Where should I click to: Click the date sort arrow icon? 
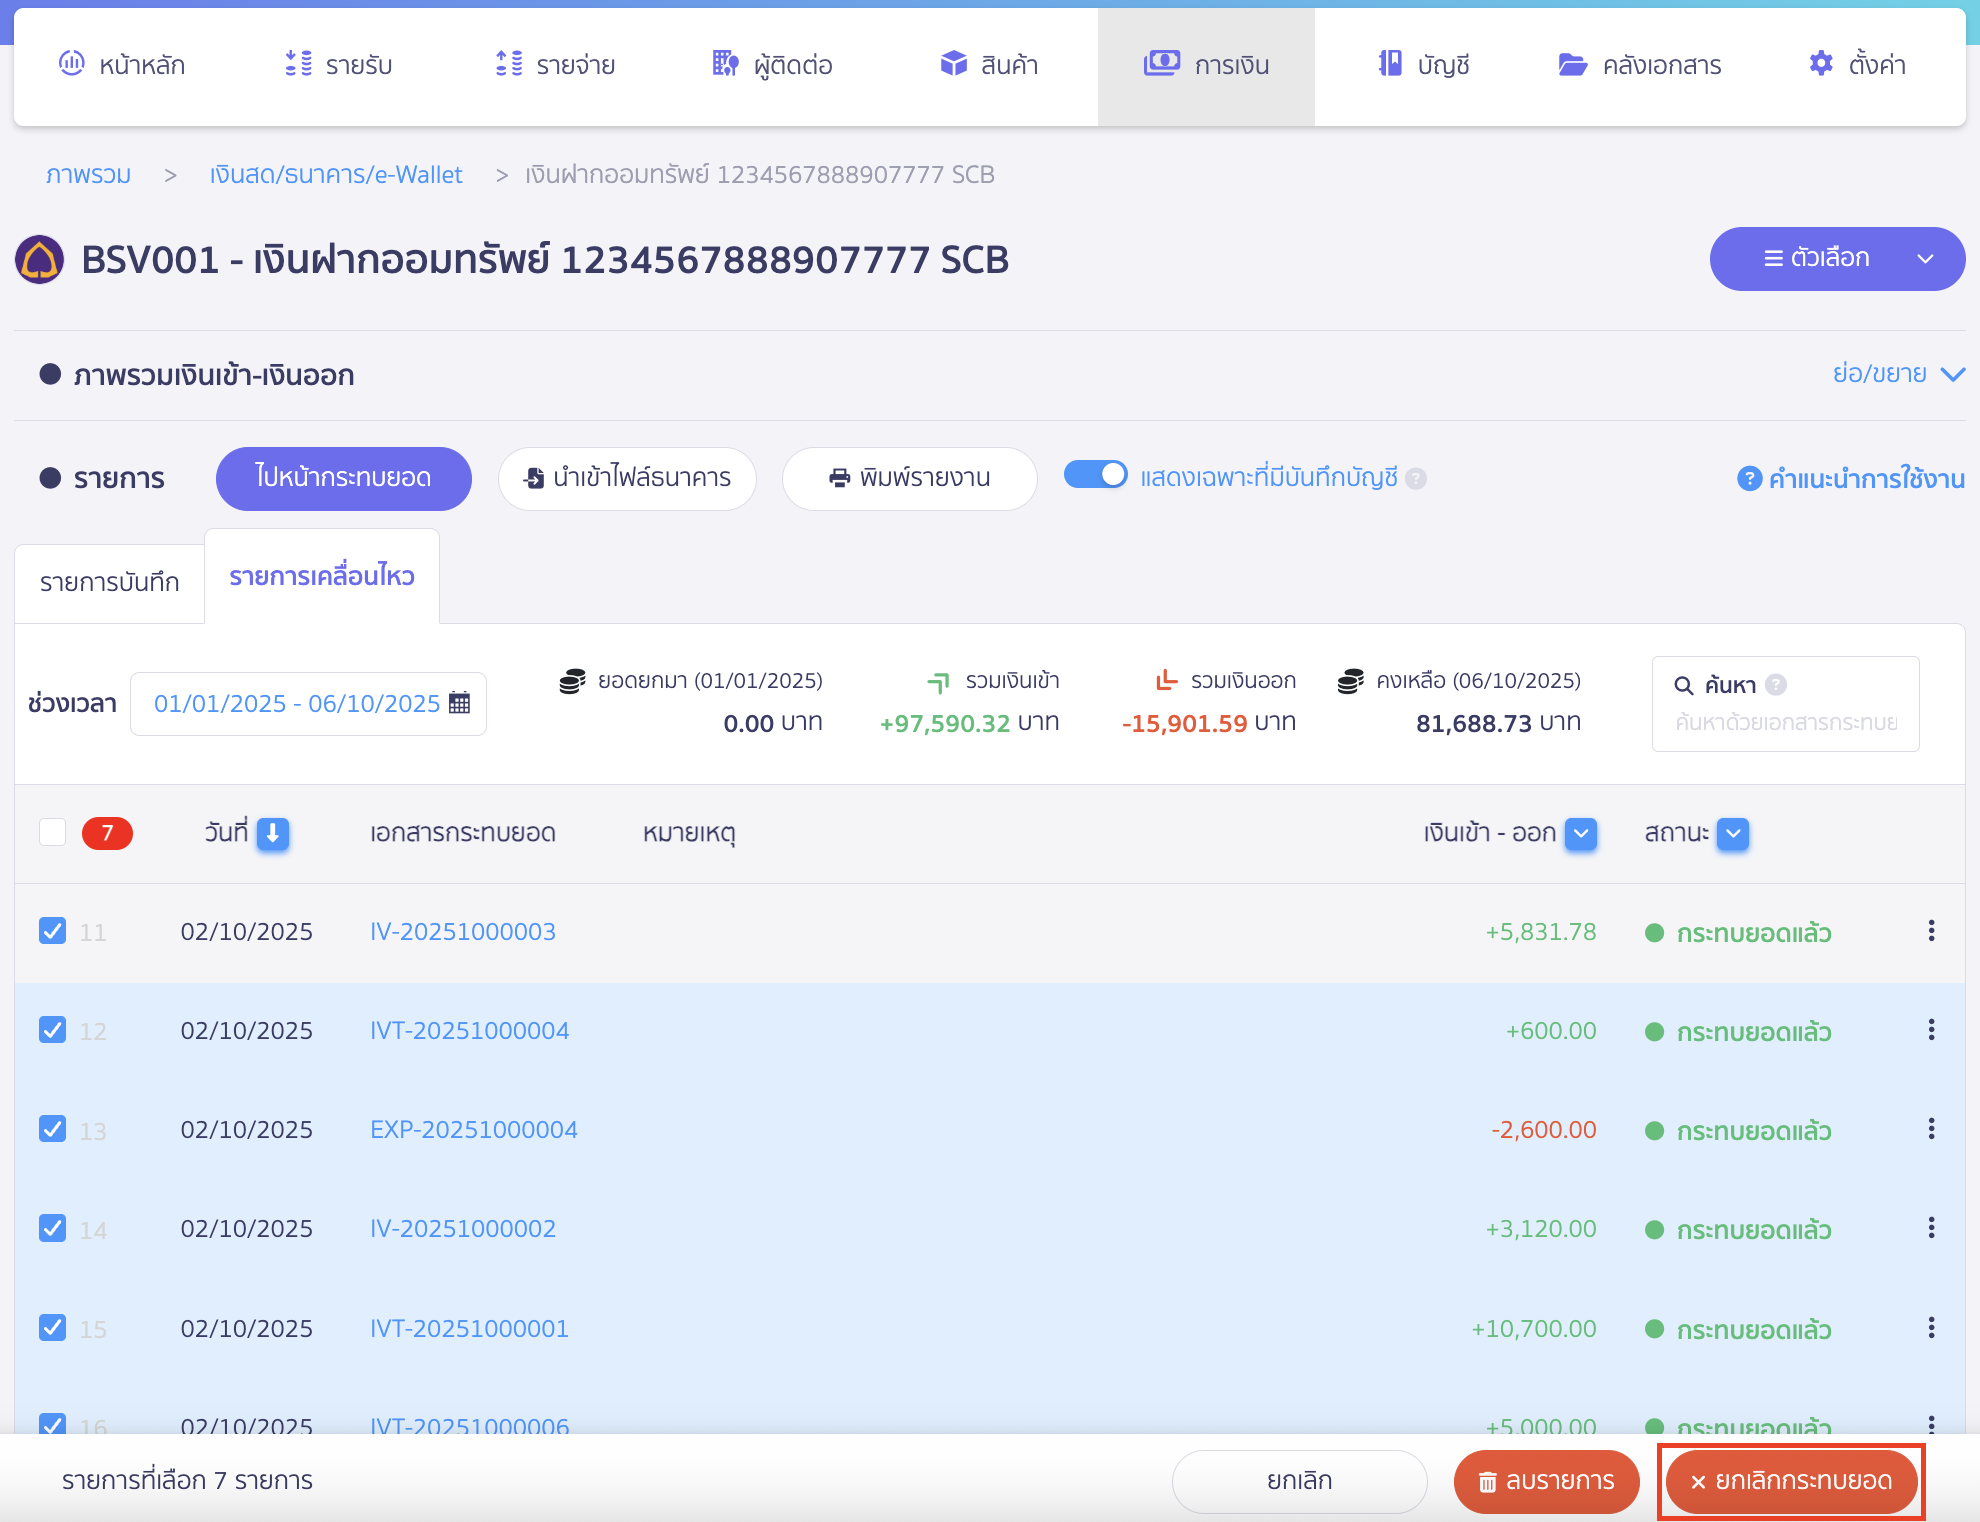[x=272, y=833]
